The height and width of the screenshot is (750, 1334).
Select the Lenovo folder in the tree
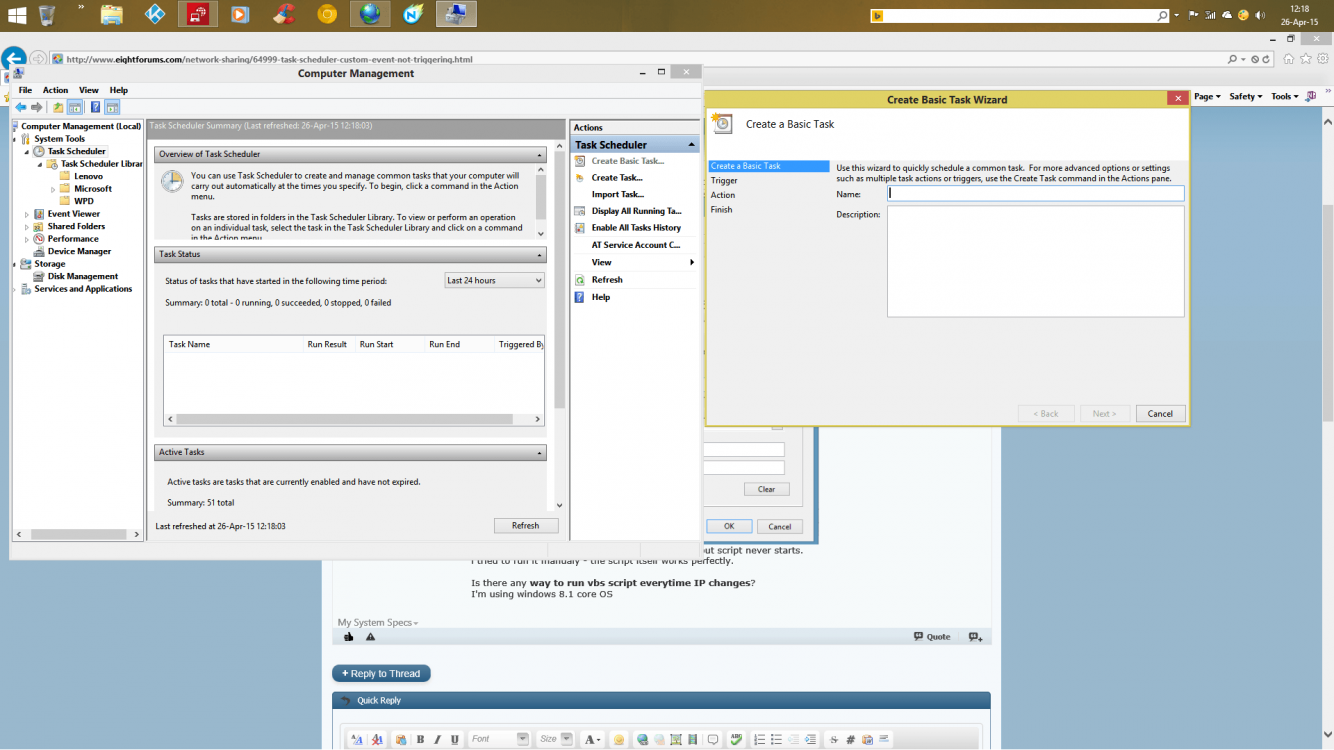[88, 176]
